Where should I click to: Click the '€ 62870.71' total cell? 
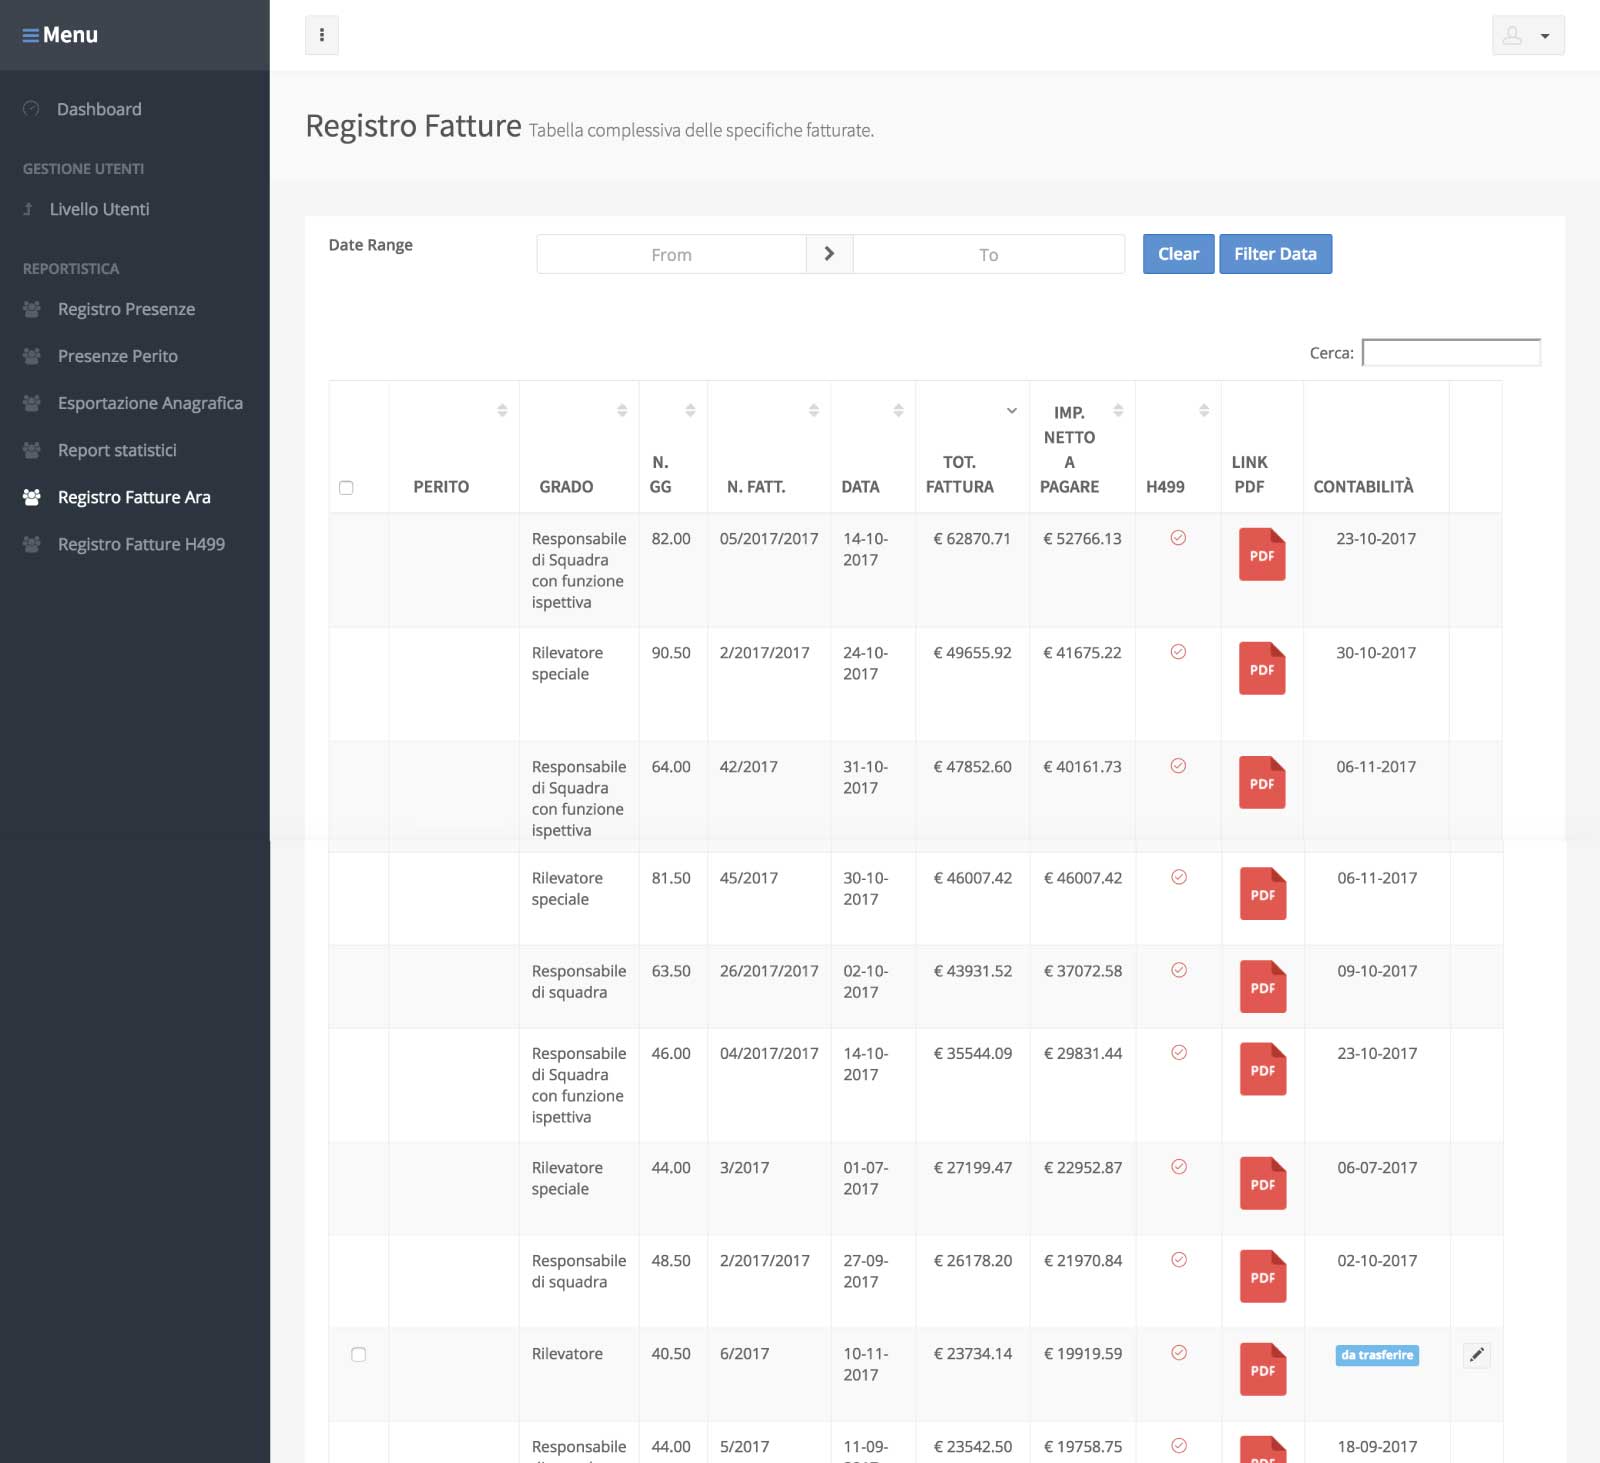point(972,538)
